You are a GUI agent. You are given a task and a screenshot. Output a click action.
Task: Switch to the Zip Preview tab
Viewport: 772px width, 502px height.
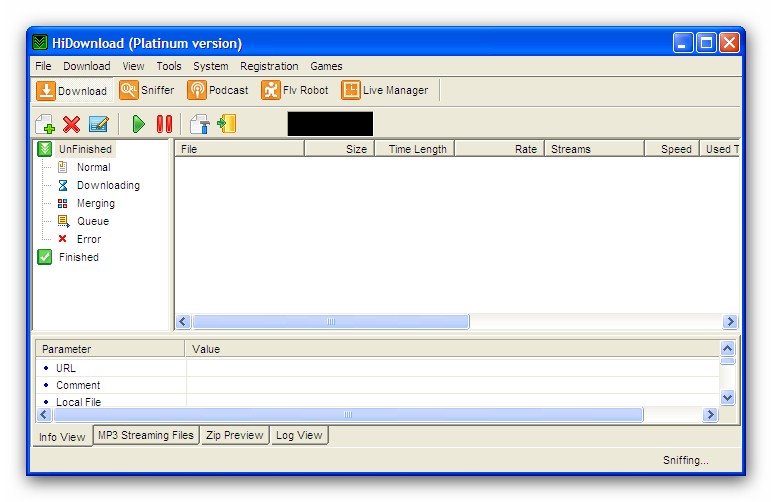coord(235,435)
